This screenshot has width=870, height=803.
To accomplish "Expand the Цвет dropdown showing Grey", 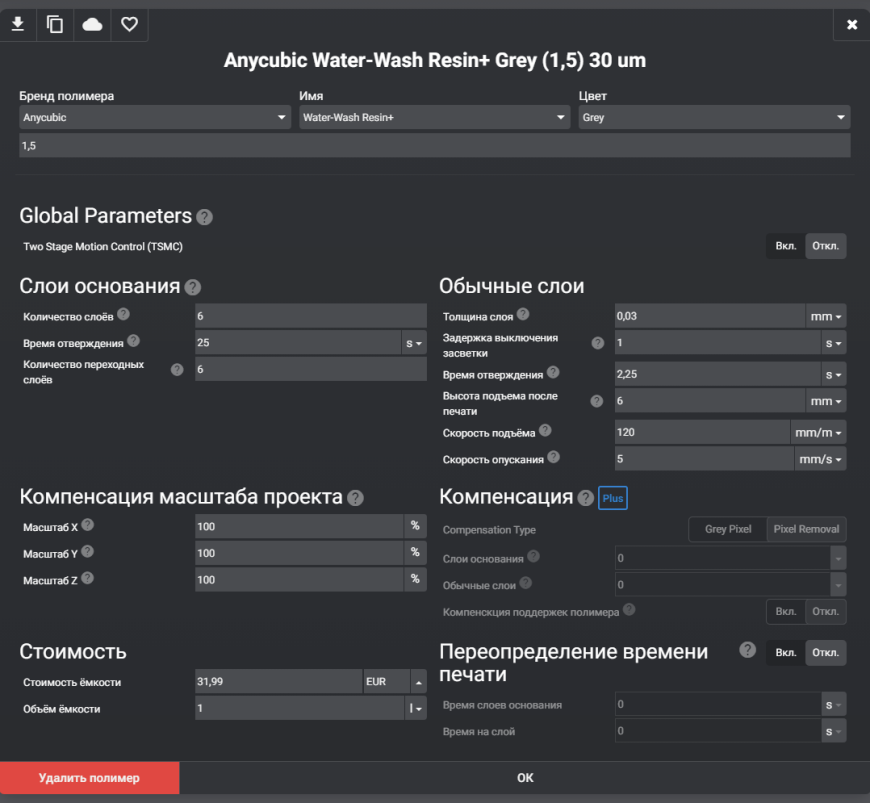I will pyautogui.click(x=714, y=118).
